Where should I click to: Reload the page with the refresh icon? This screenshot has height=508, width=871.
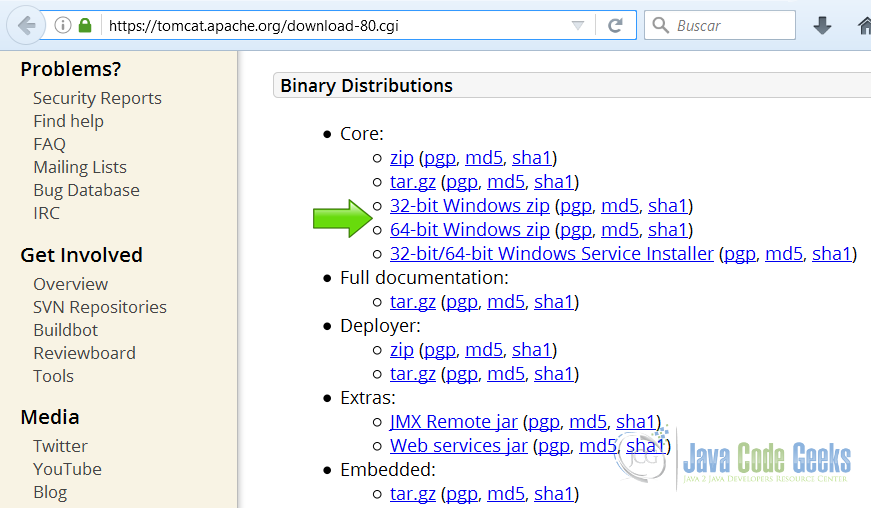pos(615,26)
